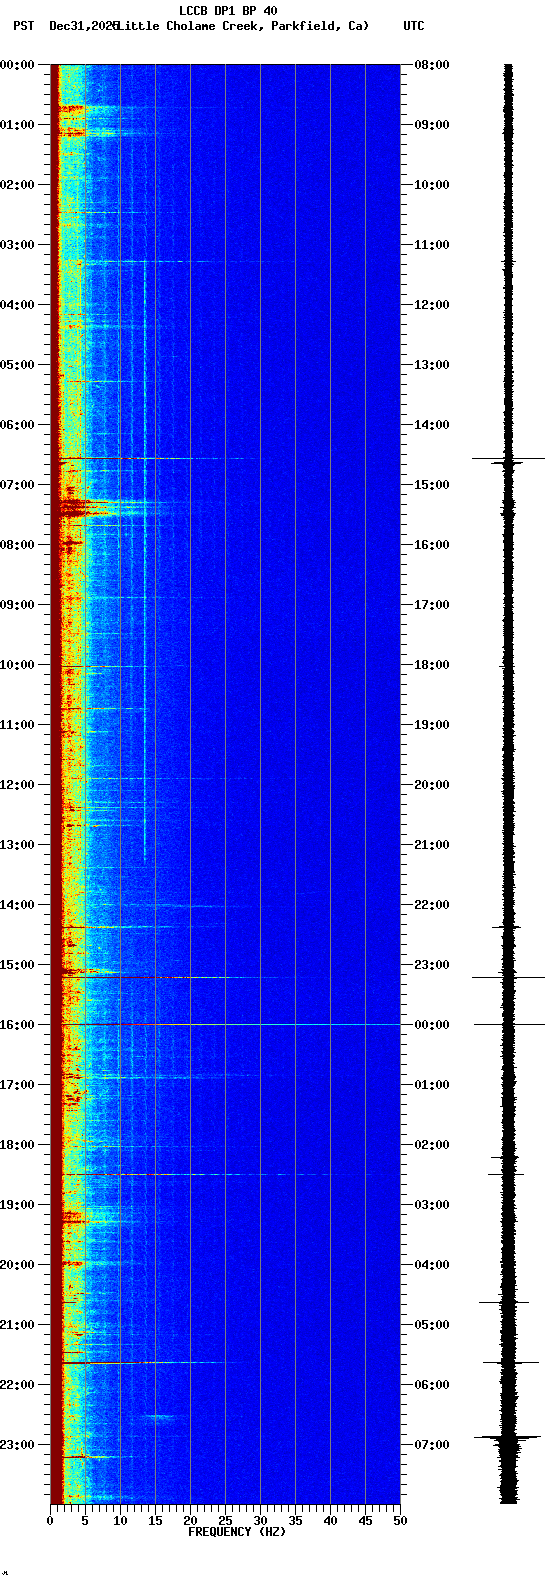Click the PST time label '05:00'
This screenshot has height=1584, width=552.
tap(17, 365)
